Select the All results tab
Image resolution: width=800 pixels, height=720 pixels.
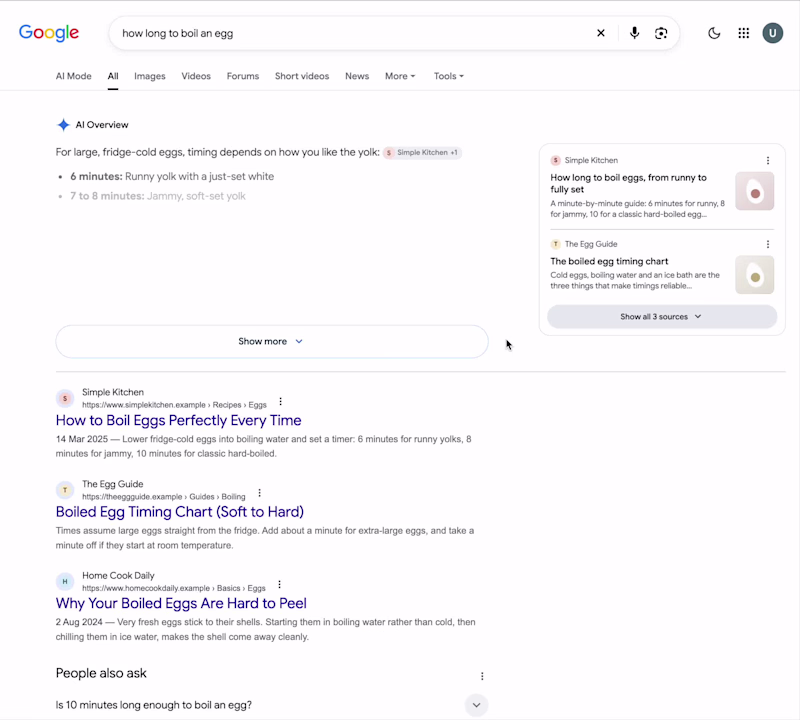113,76
